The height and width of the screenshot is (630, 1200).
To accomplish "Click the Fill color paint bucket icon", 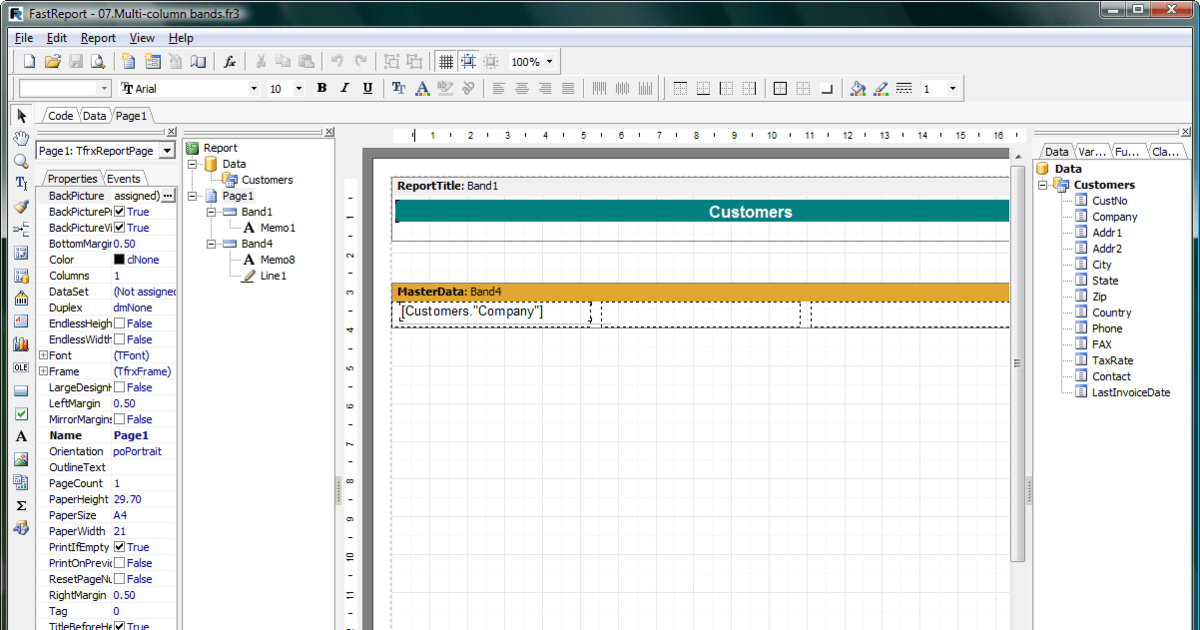I will pos(857,89).
